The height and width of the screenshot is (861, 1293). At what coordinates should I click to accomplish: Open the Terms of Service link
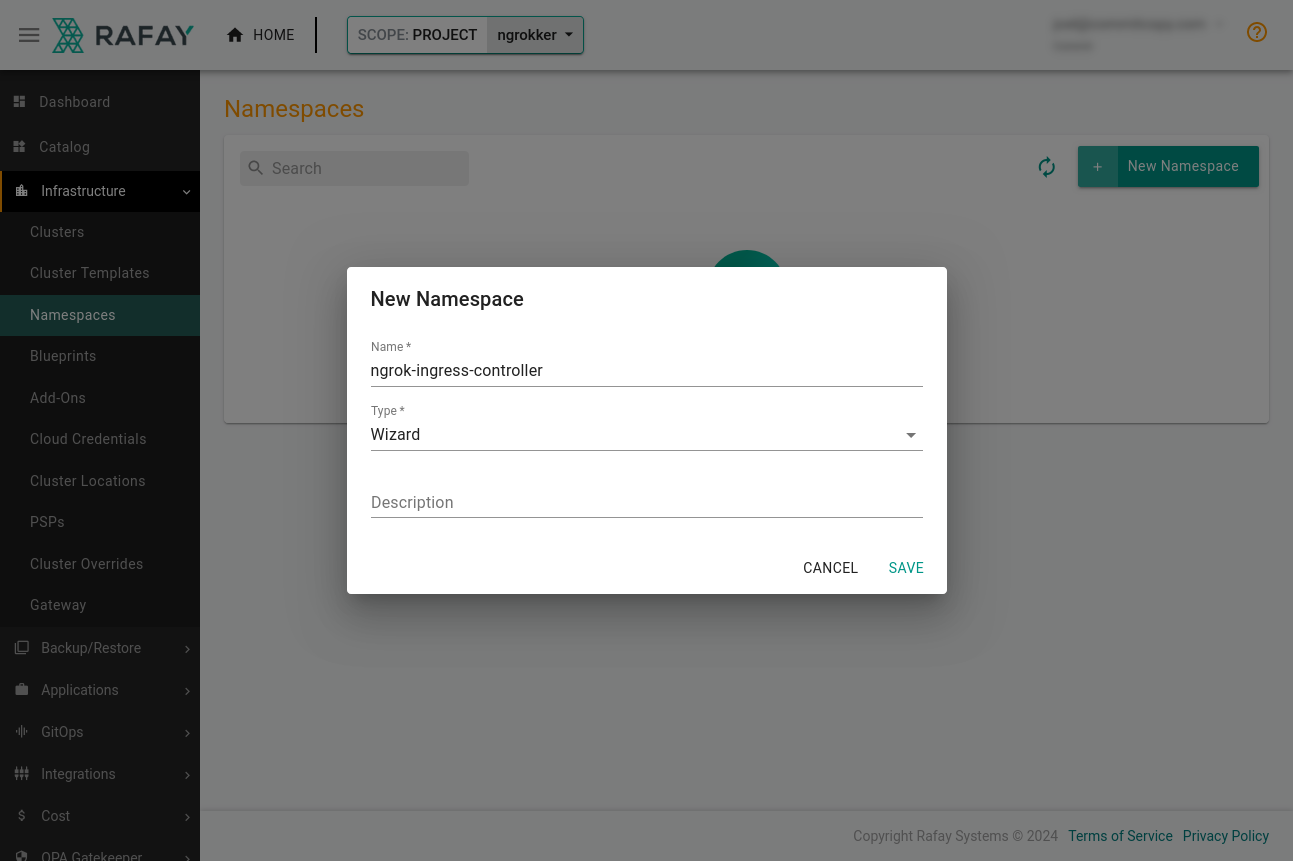(x=1120, y=836)
